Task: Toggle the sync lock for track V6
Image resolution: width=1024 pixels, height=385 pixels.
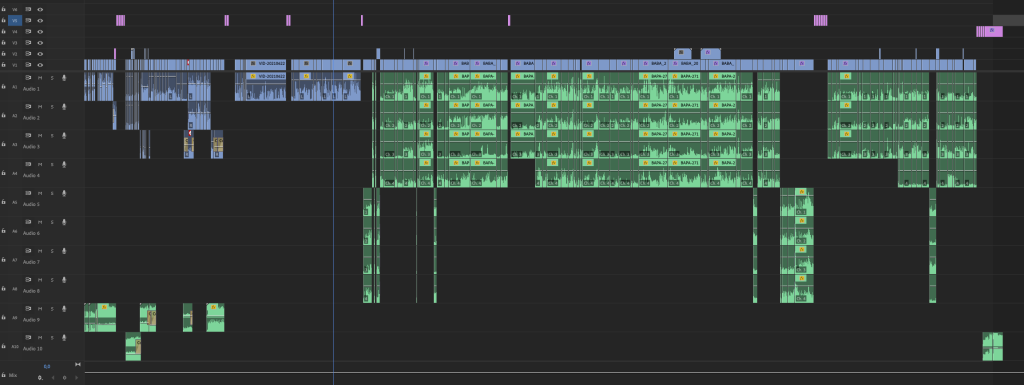Action: (28, 10)
